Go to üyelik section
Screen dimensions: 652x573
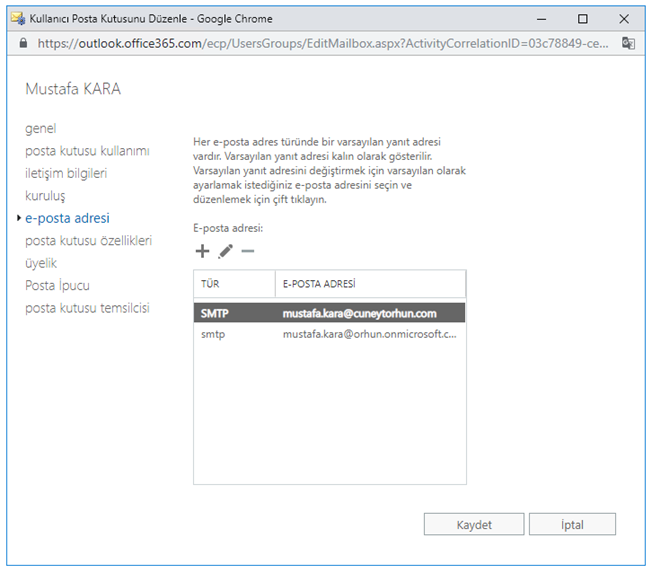point(41,263)
